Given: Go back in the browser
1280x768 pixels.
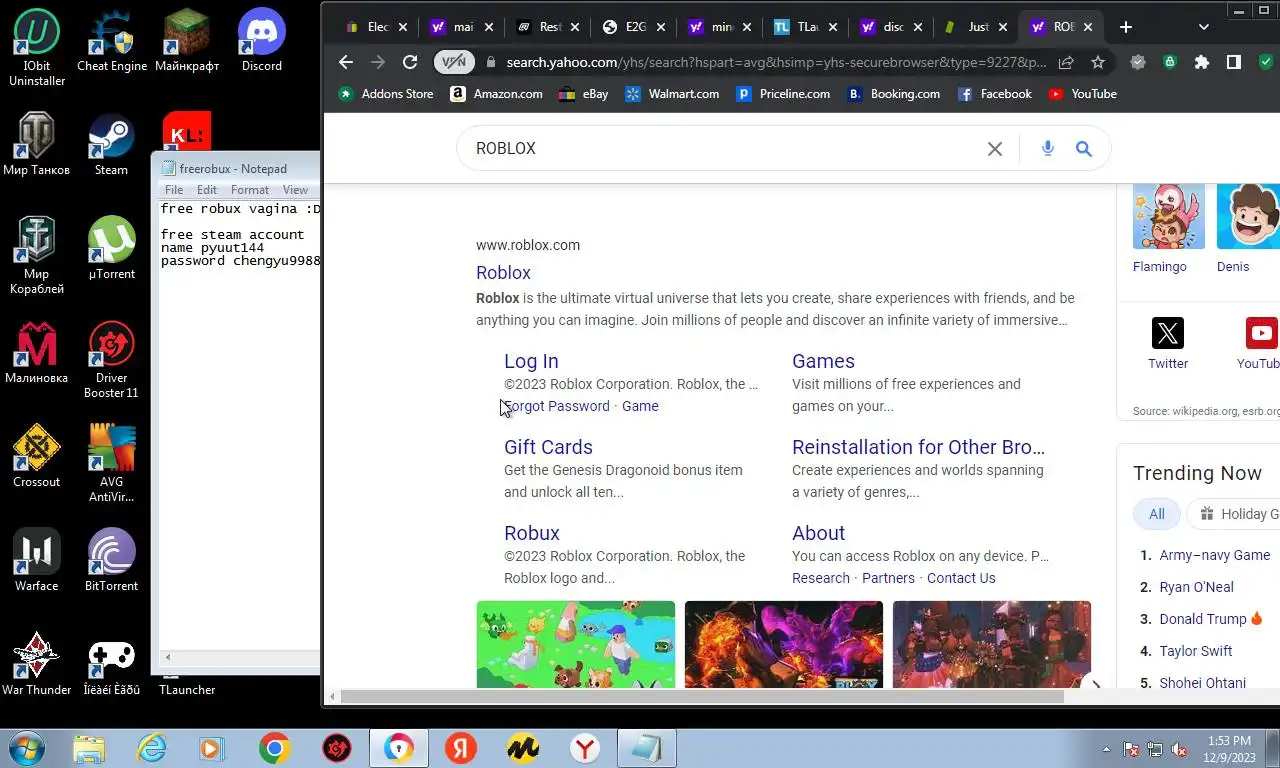Looking at the screenshot, I should 346,62.
